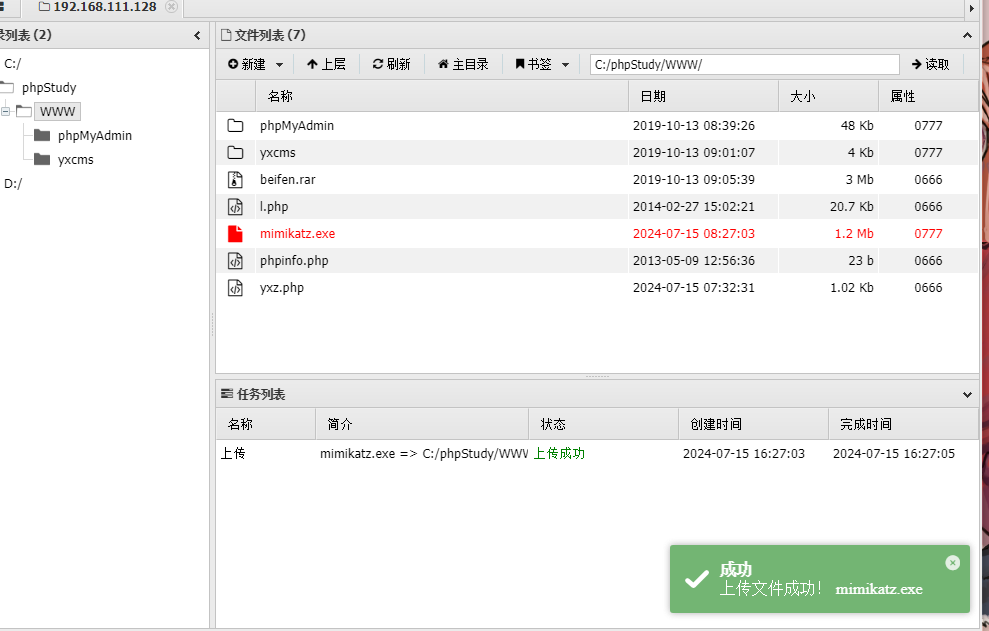This screenshot has width=989, height=631.
Task: Click the 上传成功 status text
Action: point(559,453)
